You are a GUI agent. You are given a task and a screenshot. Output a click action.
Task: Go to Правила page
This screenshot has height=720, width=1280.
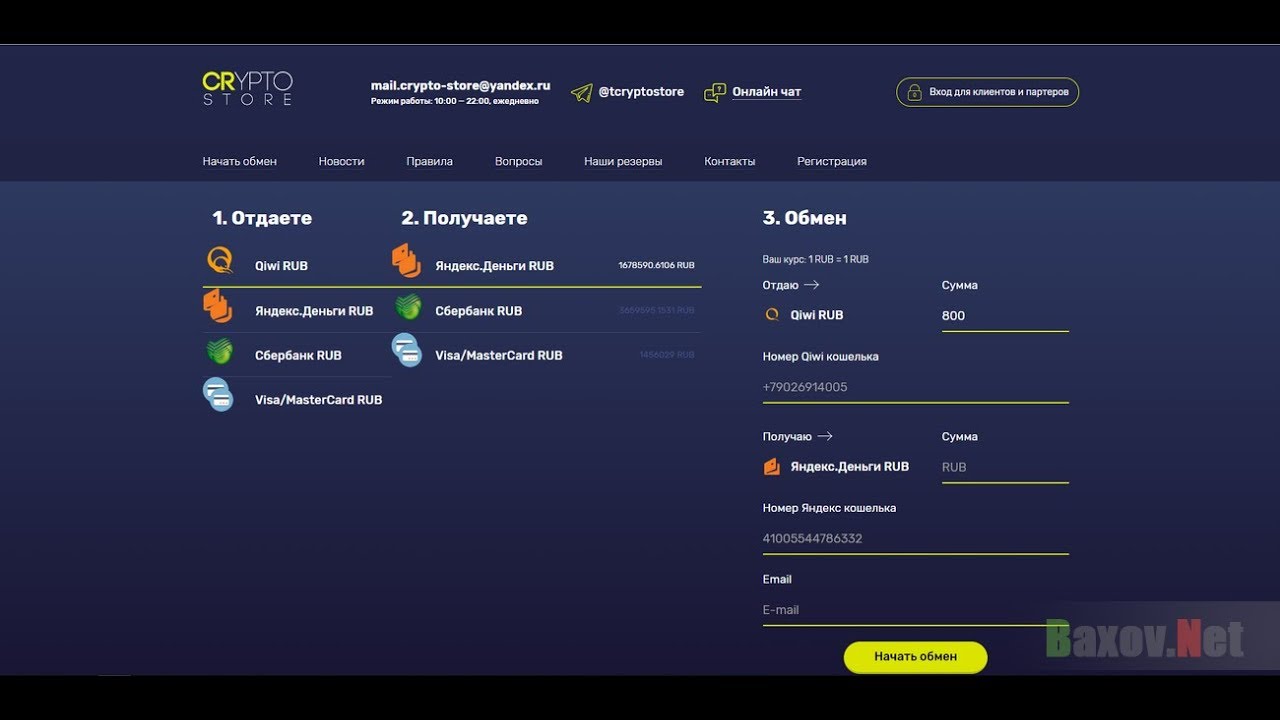pyautogui.click(x=430, y=161)
